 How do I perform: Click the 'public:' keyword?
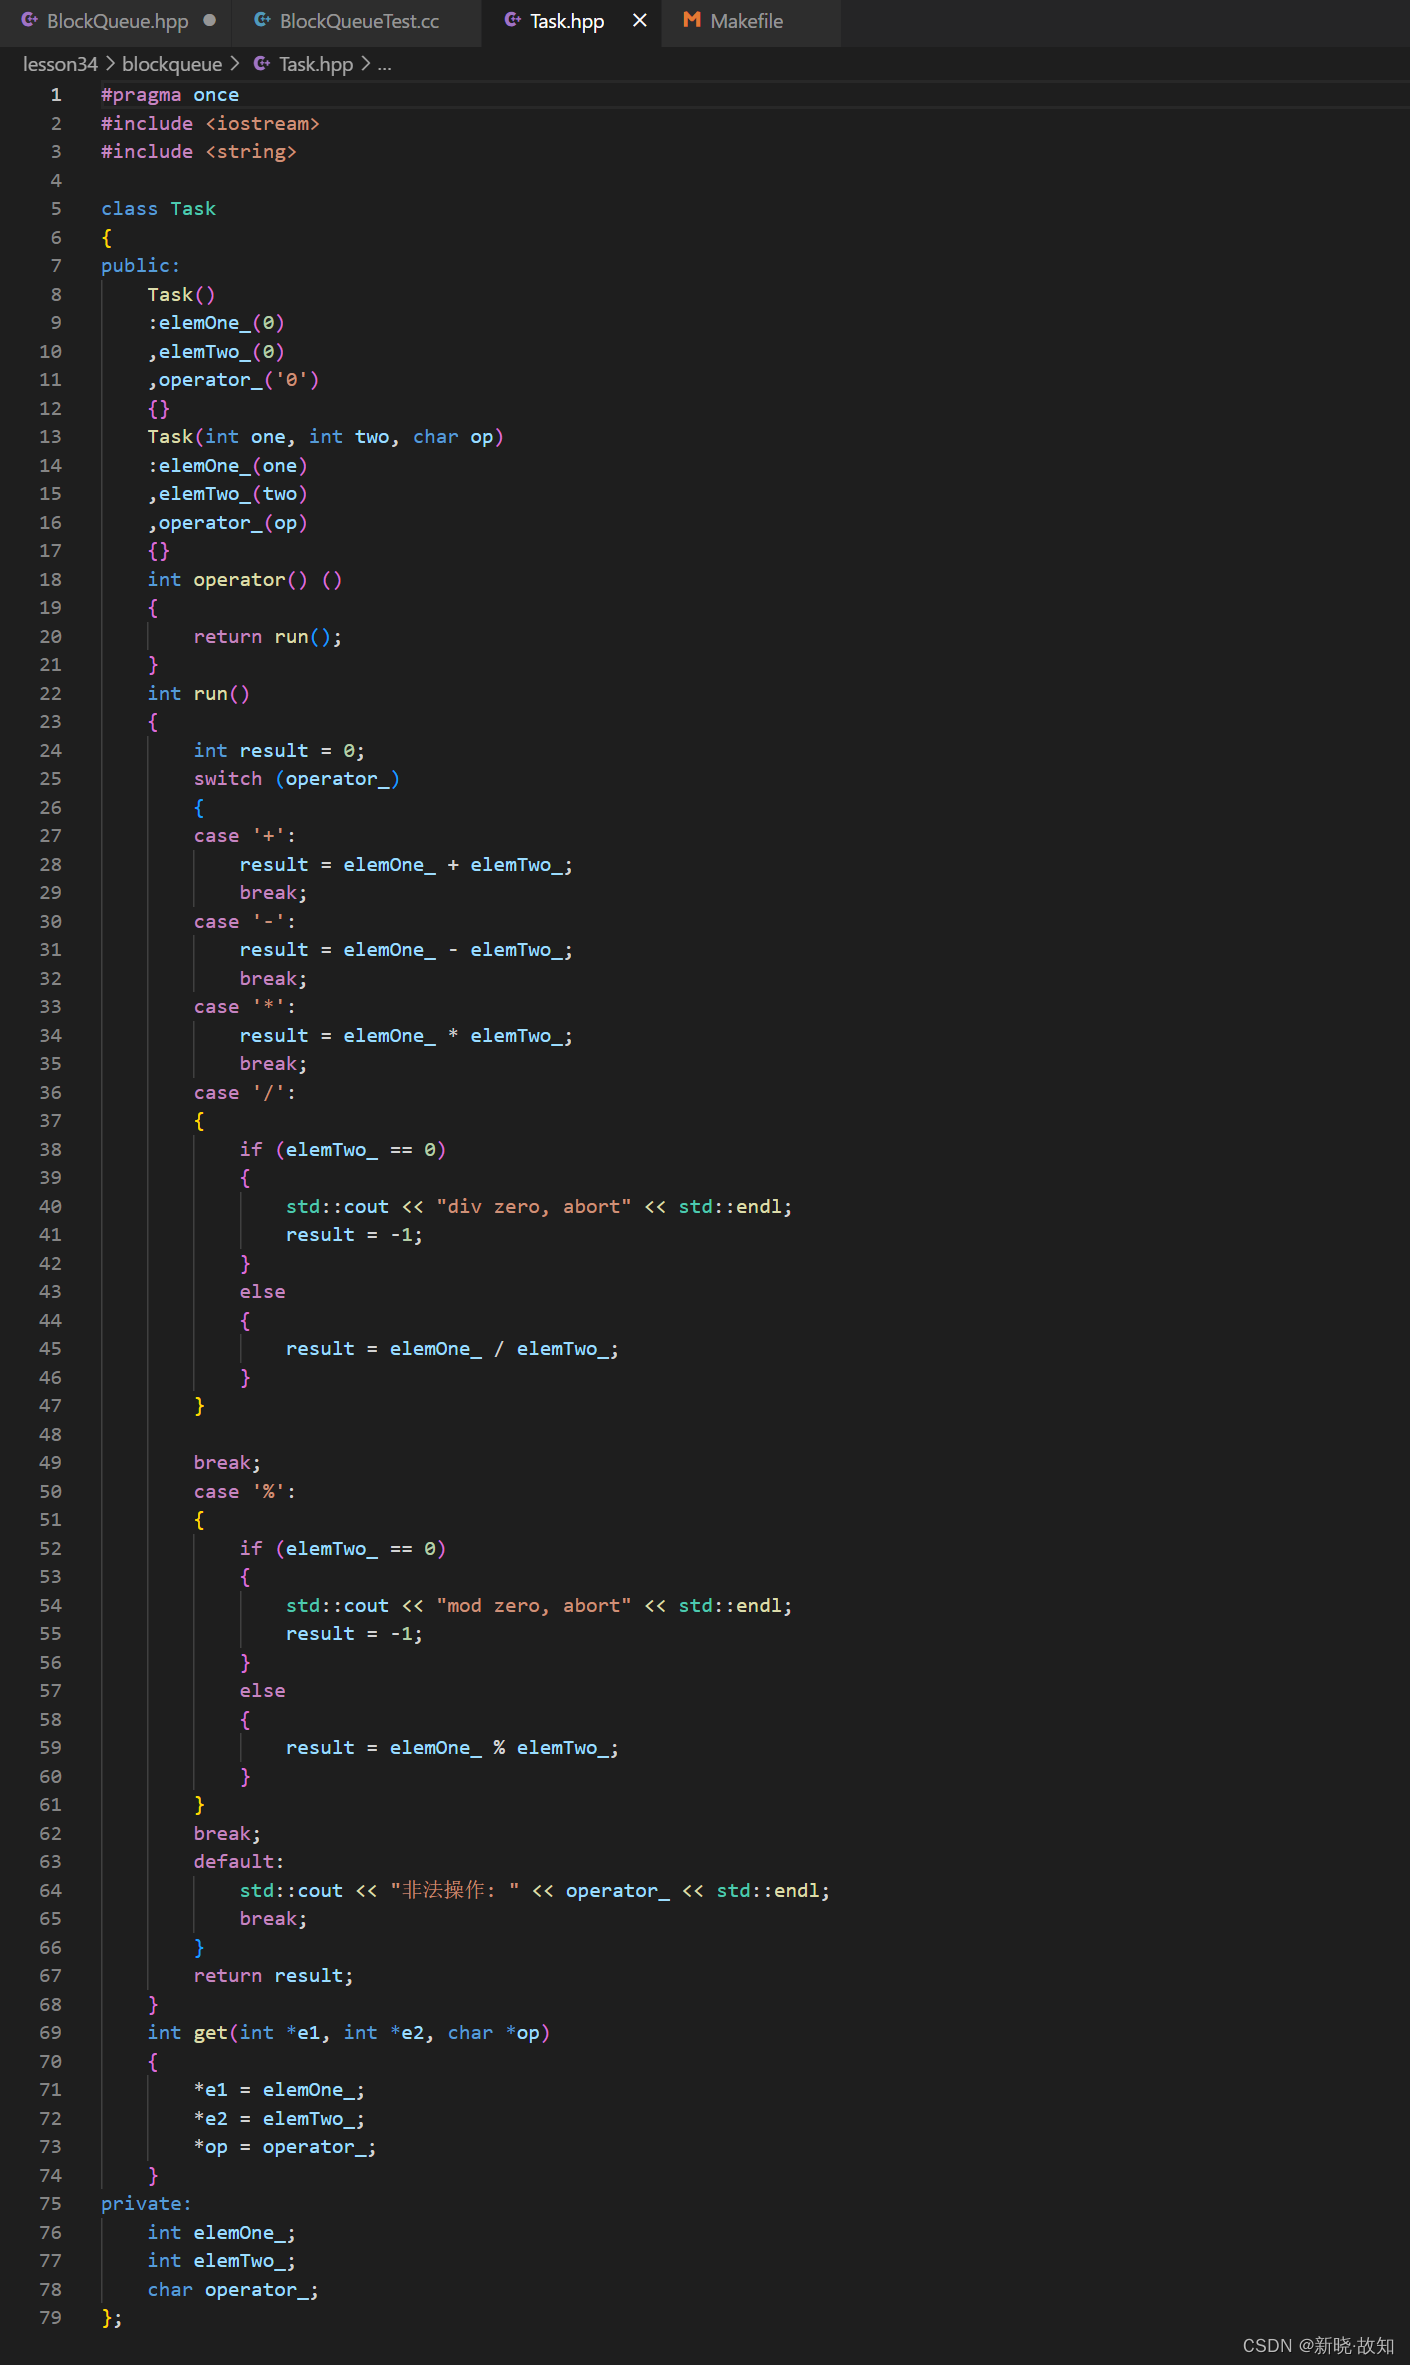(140, 266)
